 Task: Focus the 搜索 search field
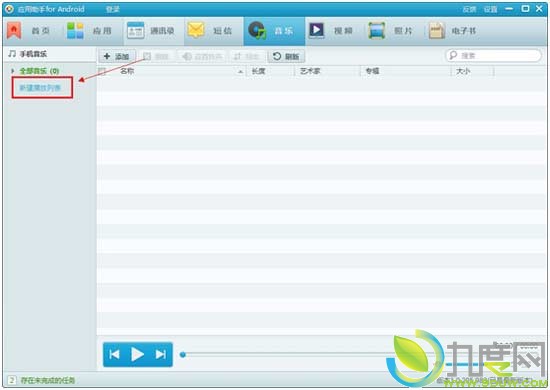(493, 55)
